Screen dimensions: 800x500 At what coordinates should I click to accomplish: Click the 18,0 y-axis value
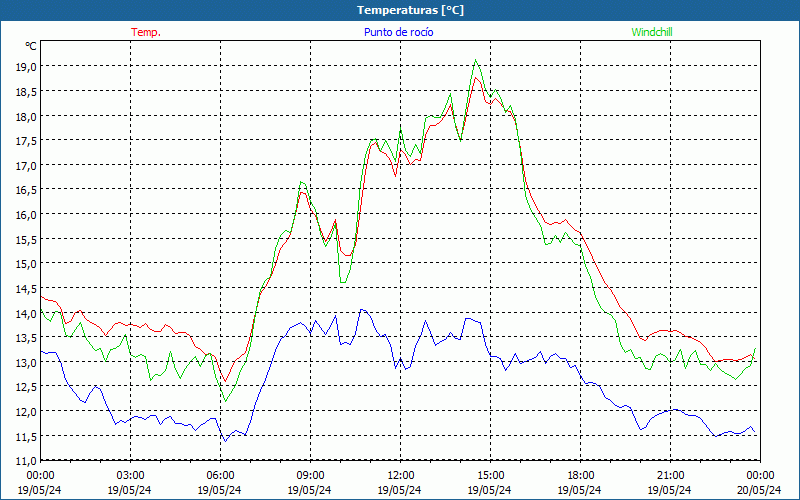click(x=26, y=116)
